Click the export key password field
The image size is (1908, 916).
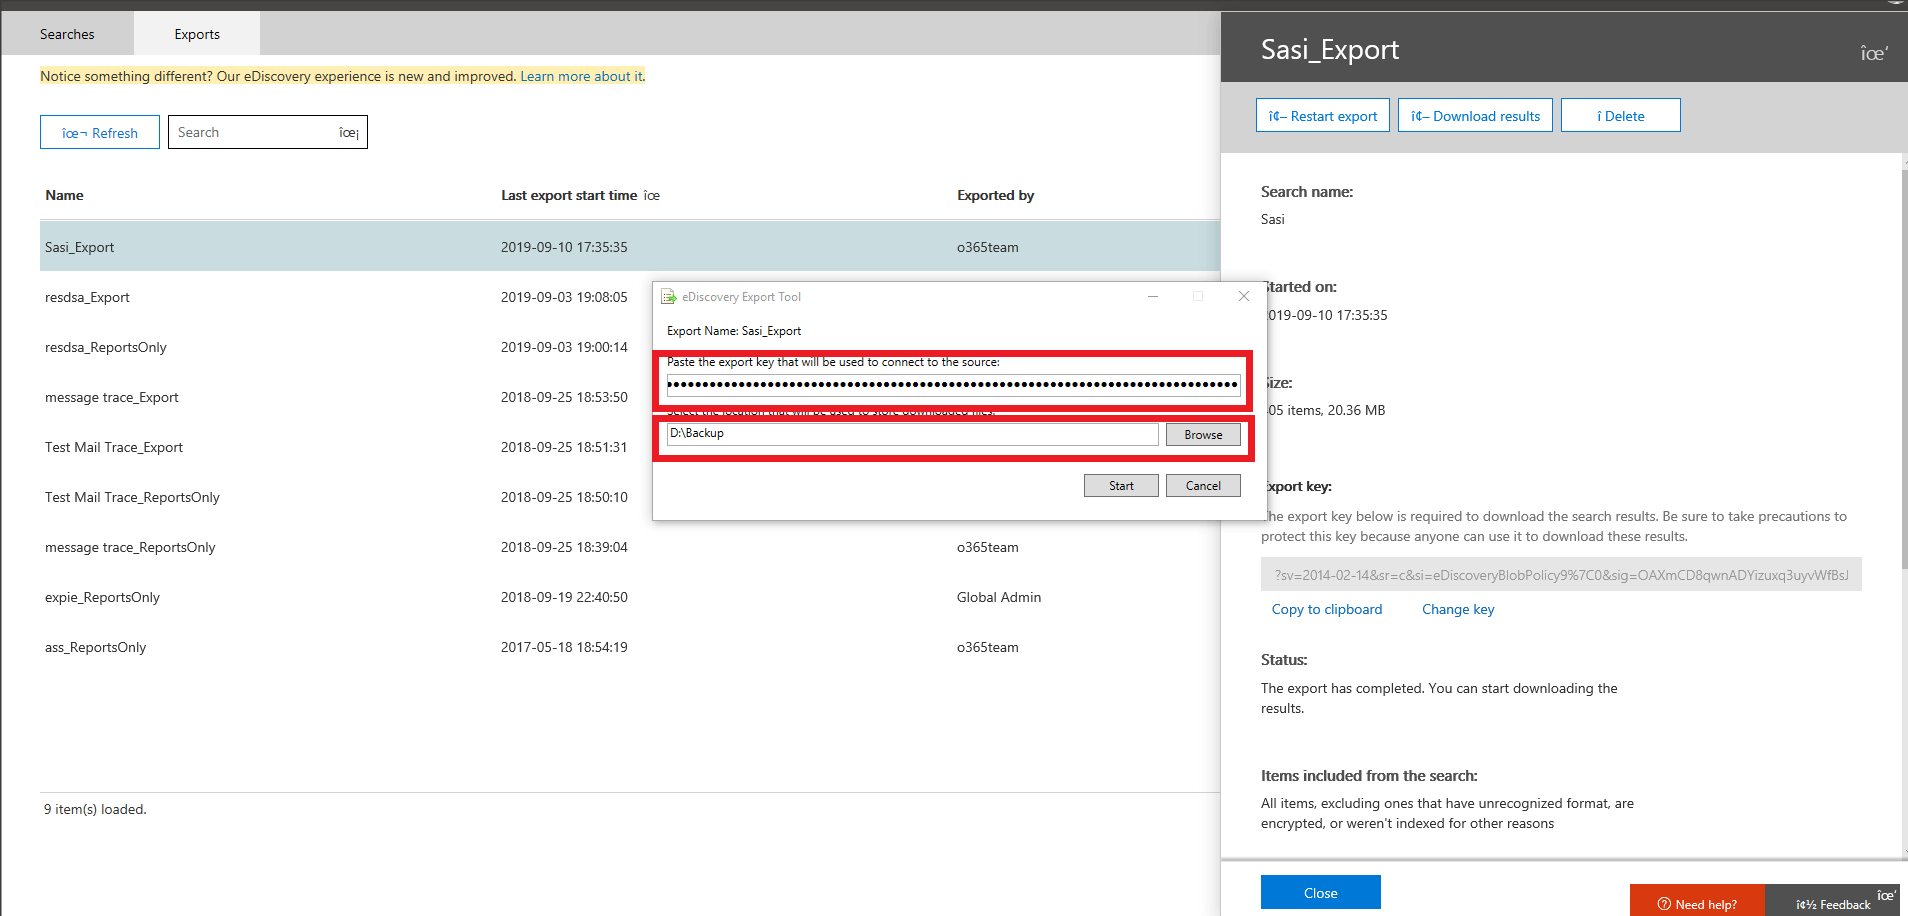pos(953,384)
